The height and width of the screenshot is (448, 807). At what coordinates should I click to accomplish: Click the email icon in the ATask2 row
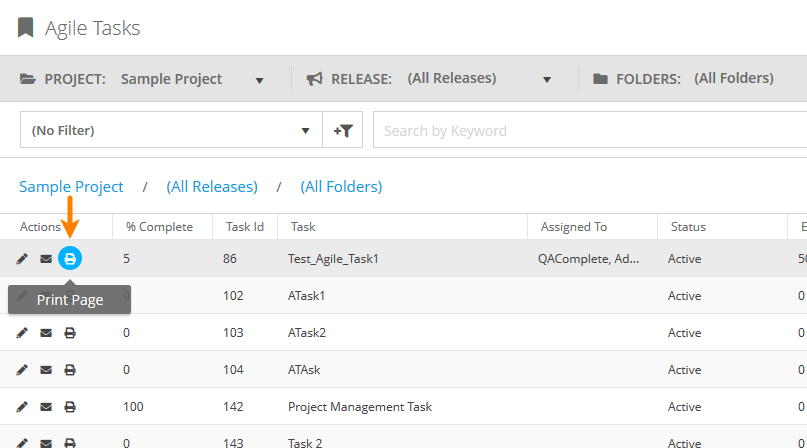[46, 333]
